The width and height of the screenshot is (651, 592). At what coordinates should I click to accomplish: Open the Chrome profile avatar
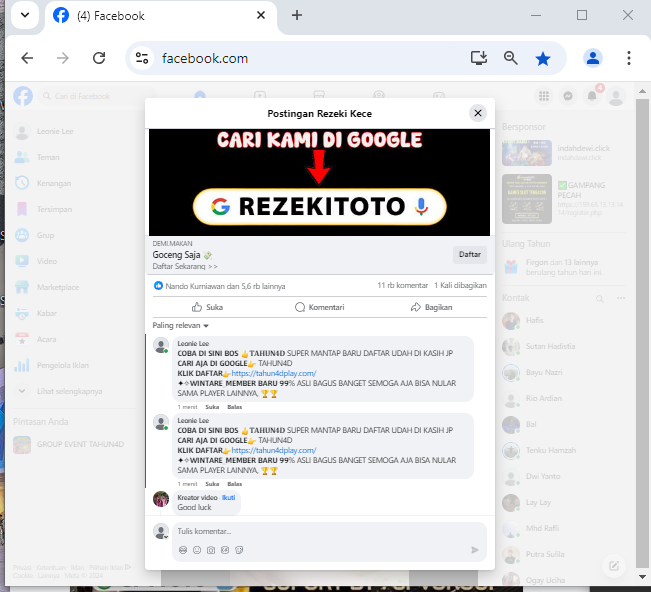pyautogui.click(x=593, y=58)
